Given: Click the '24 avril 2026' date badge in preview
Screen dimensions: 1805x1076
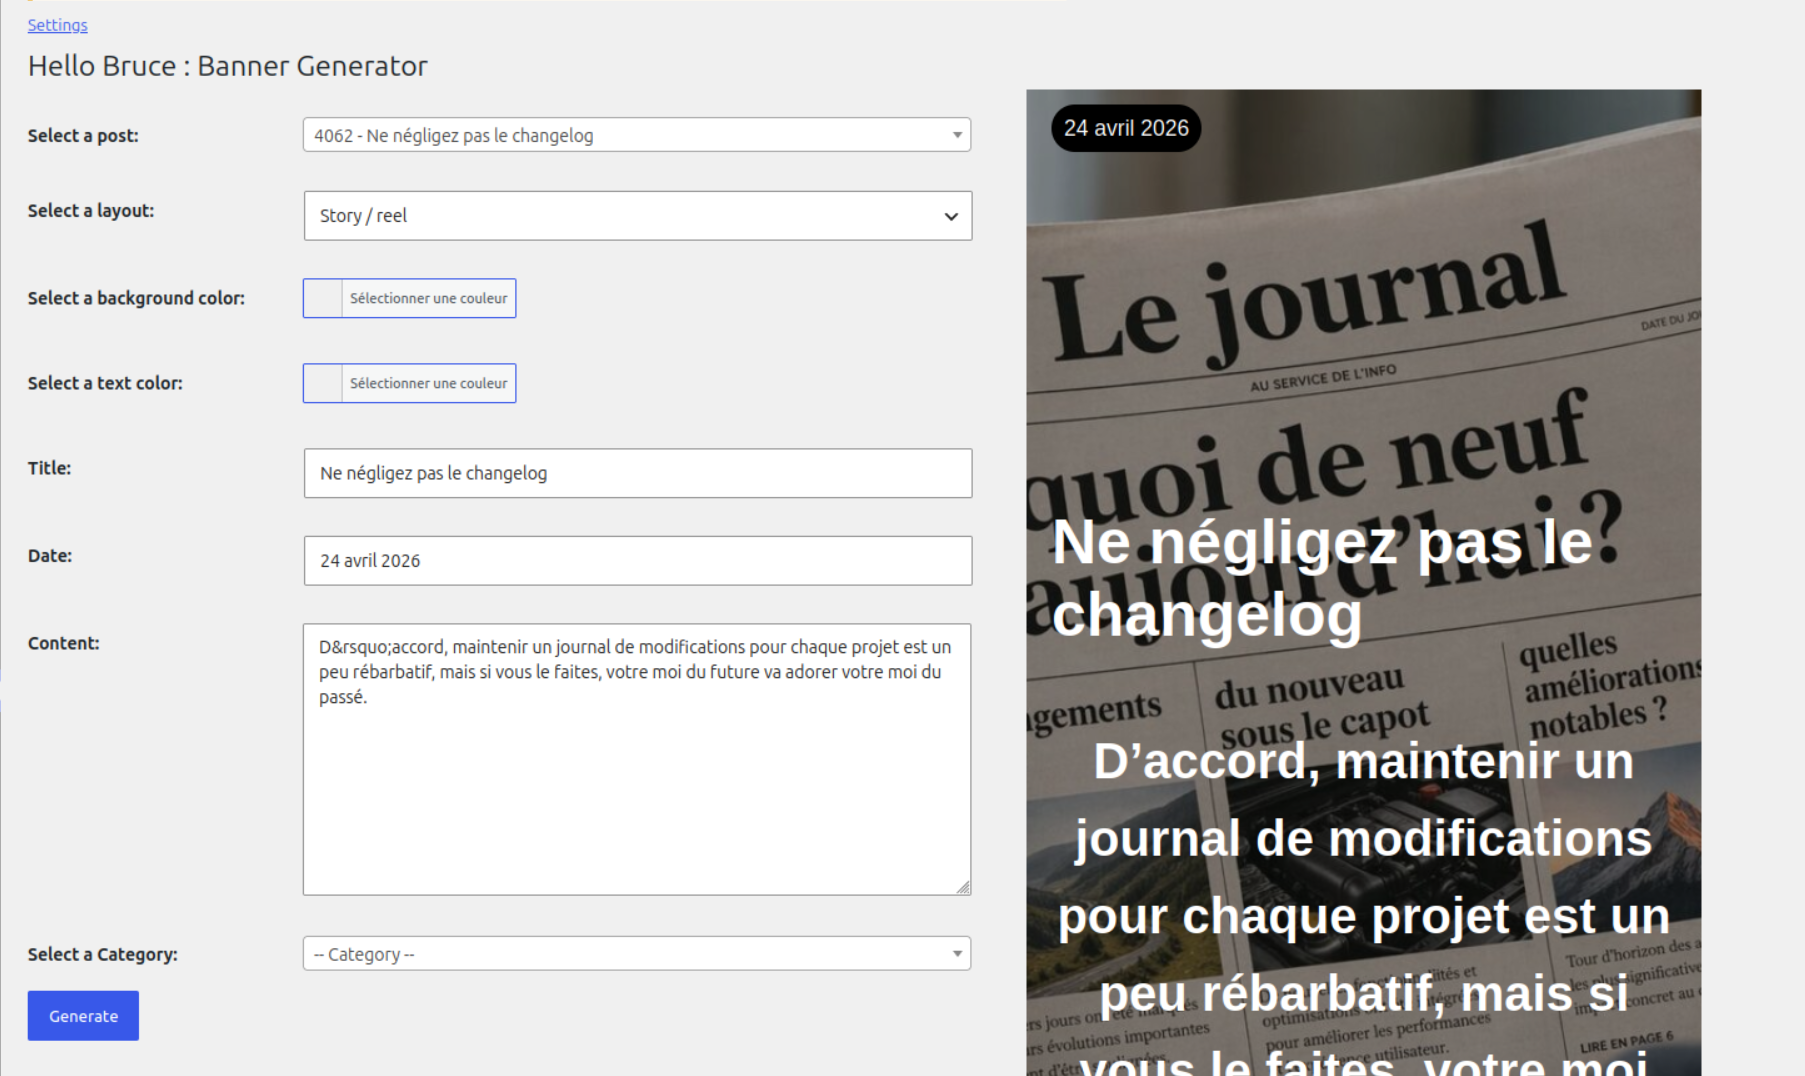Looking at the screenshot, I should pos(1126,128).
